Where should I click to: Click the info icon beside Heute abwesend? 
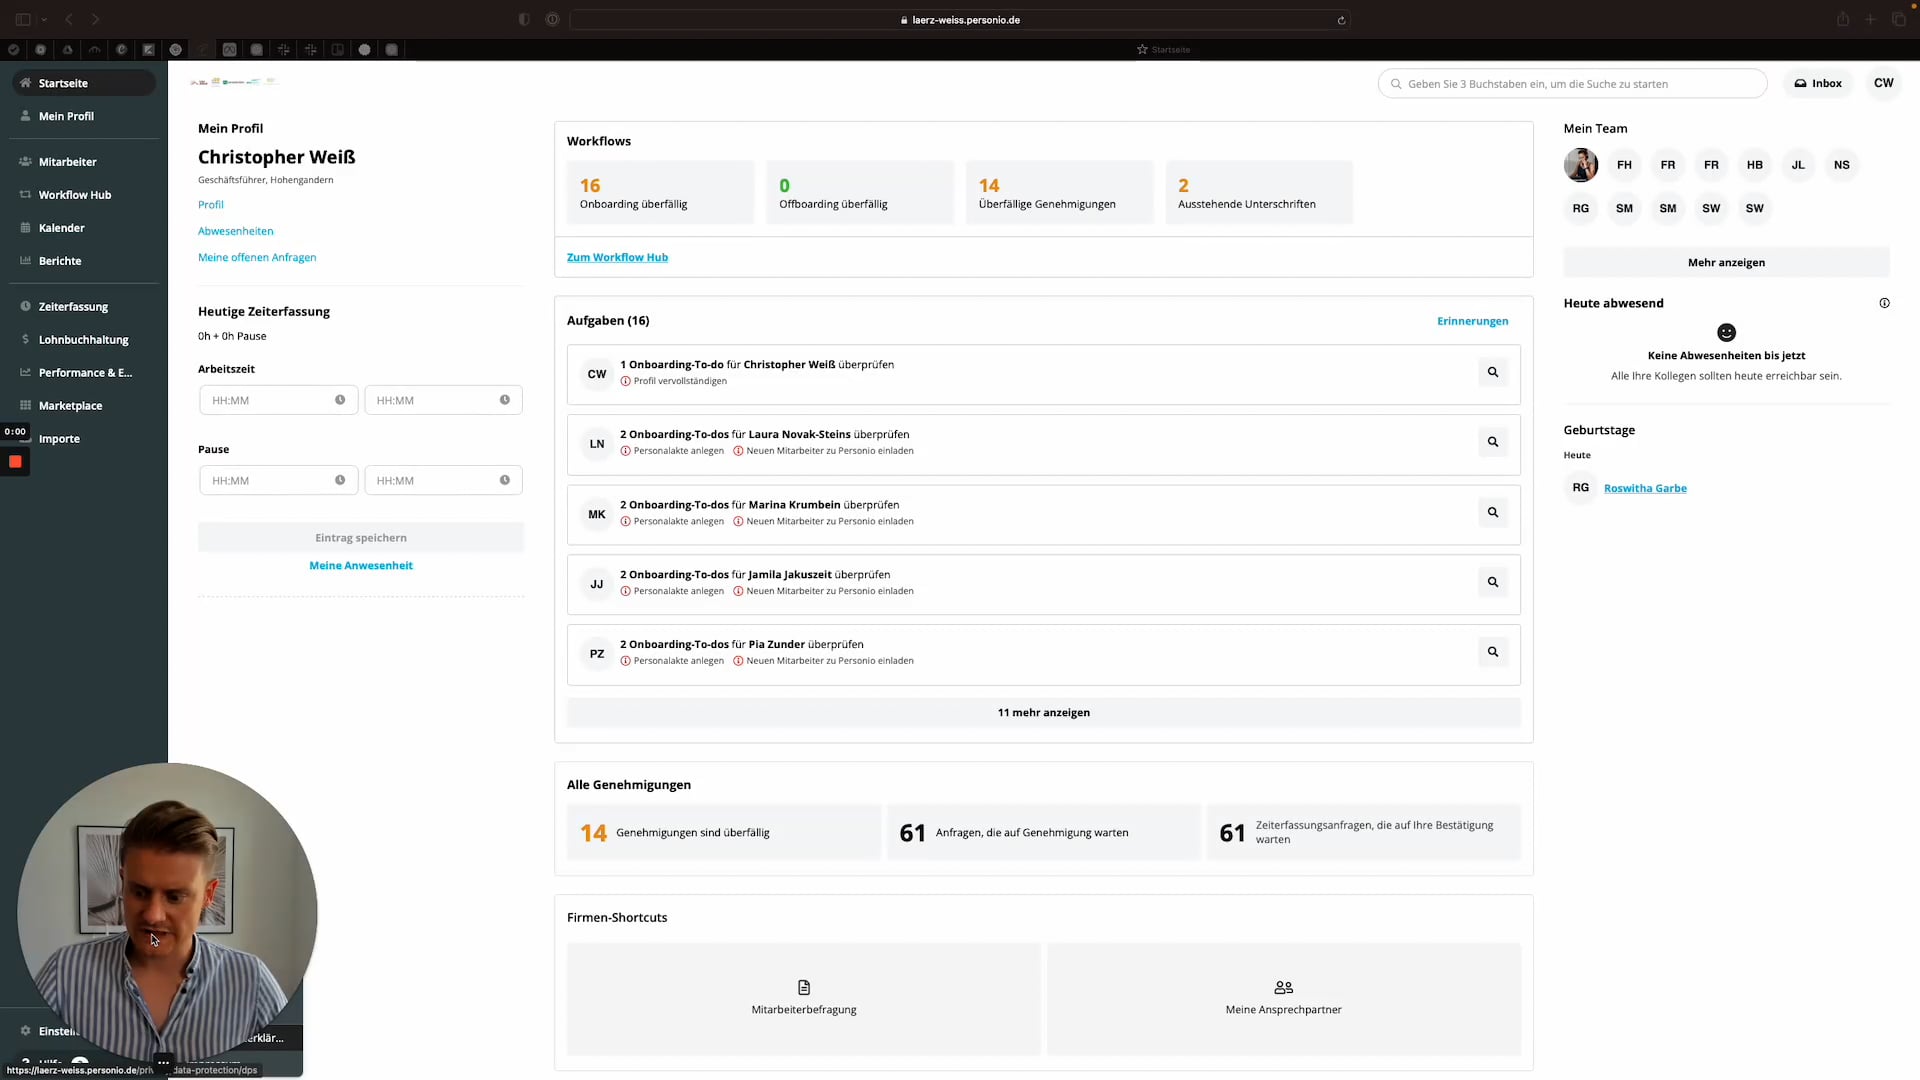[1884, 302]
